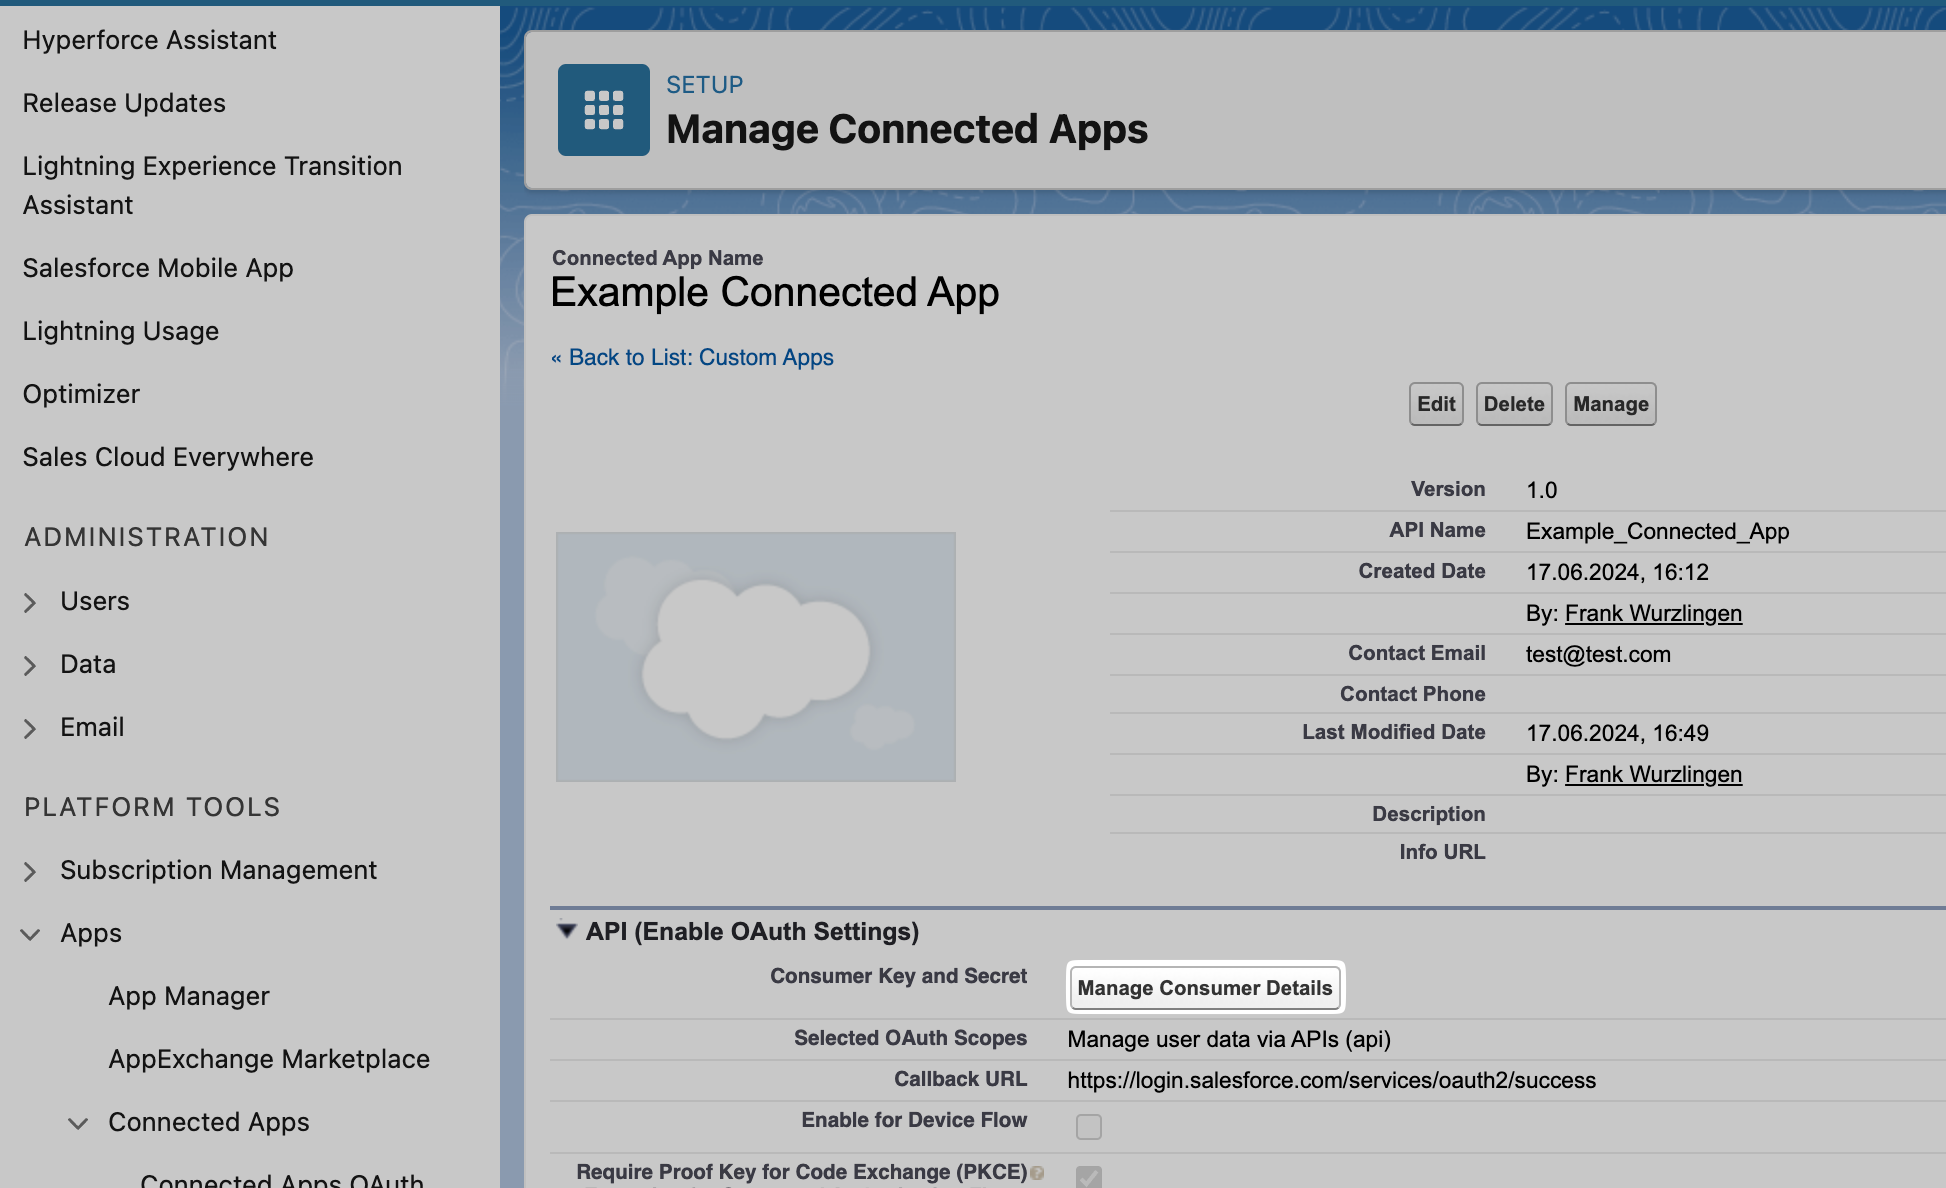Viewport: 1946px width, 1188px height.
Task: Collapse Connected Apps sub-menu
Action: coord(78,1123)
